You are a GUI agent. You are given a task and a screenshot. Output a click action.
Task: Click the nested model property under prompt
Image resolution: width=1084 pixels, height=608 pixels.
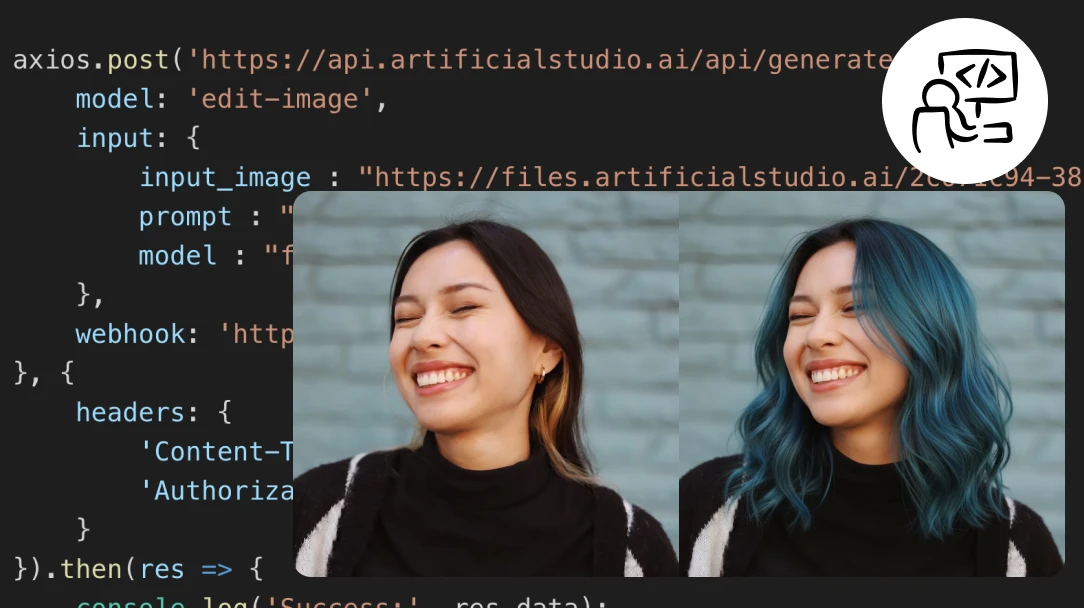tap(177, 256)
